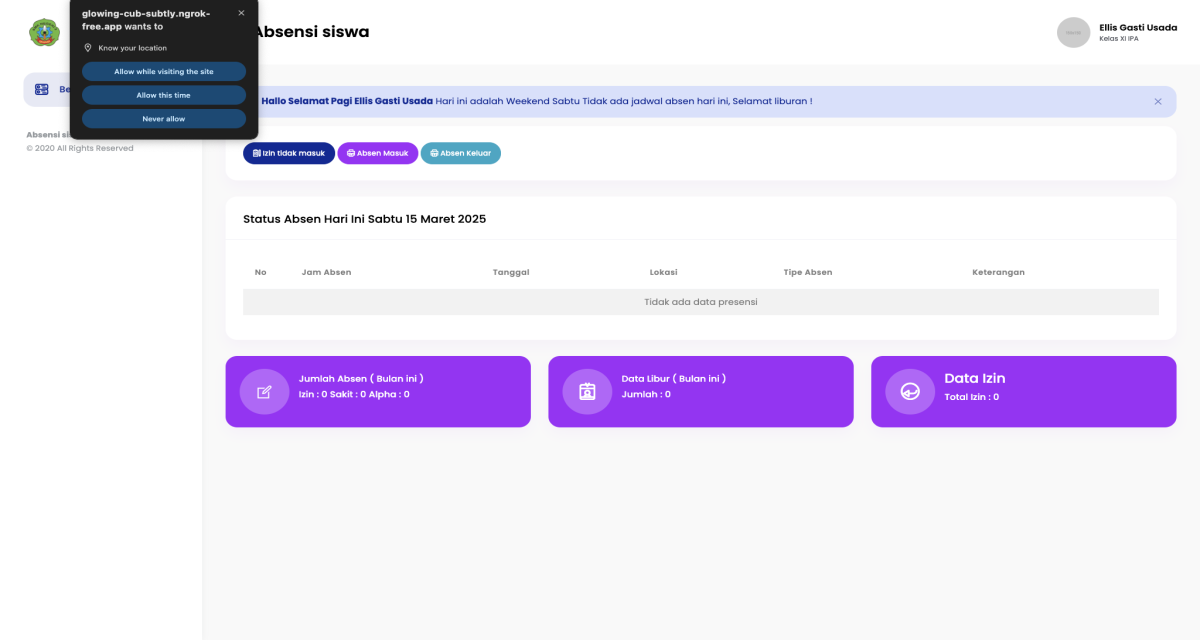Click the Ellis Gasti Usada profile name
1200x640 pixels.
(x=1138, y=27)
